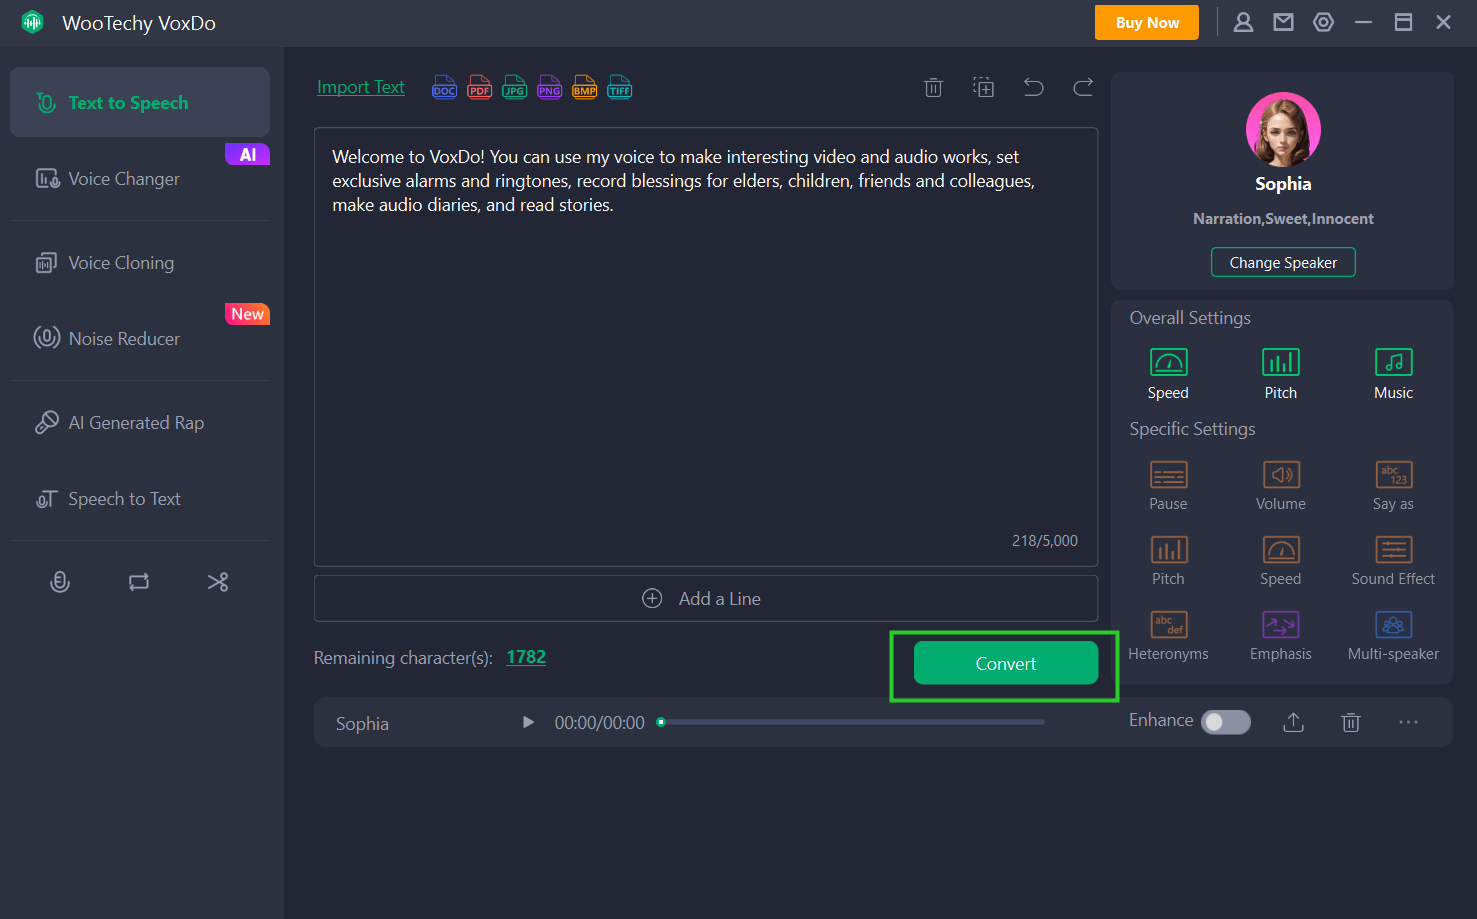1477x919 pixels.
Task: Import a PDF file
Action: pyautogui.click(x=479, y=87)
